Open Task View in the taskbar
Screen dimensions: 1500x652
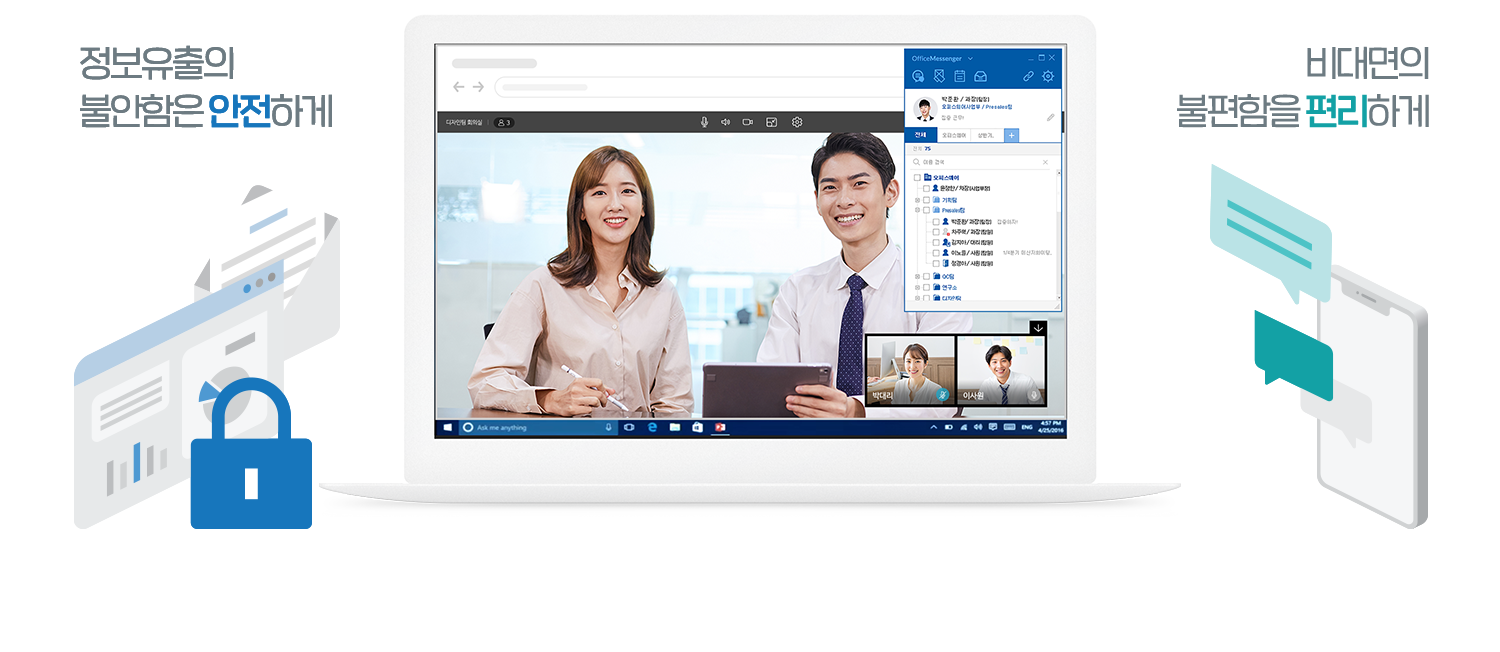[629, 428]
